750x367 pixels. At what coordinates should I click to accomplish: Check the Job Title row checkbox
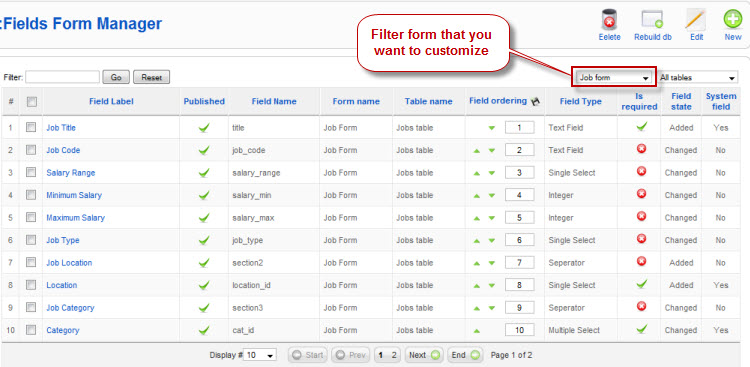[x=31, y=127]
